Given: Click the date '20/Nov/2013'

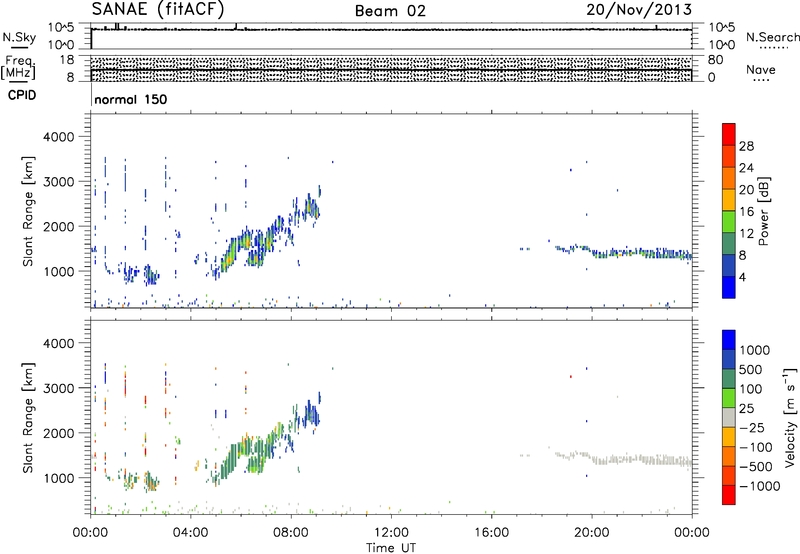Looking at the screenshot, I should pos(639,10).
